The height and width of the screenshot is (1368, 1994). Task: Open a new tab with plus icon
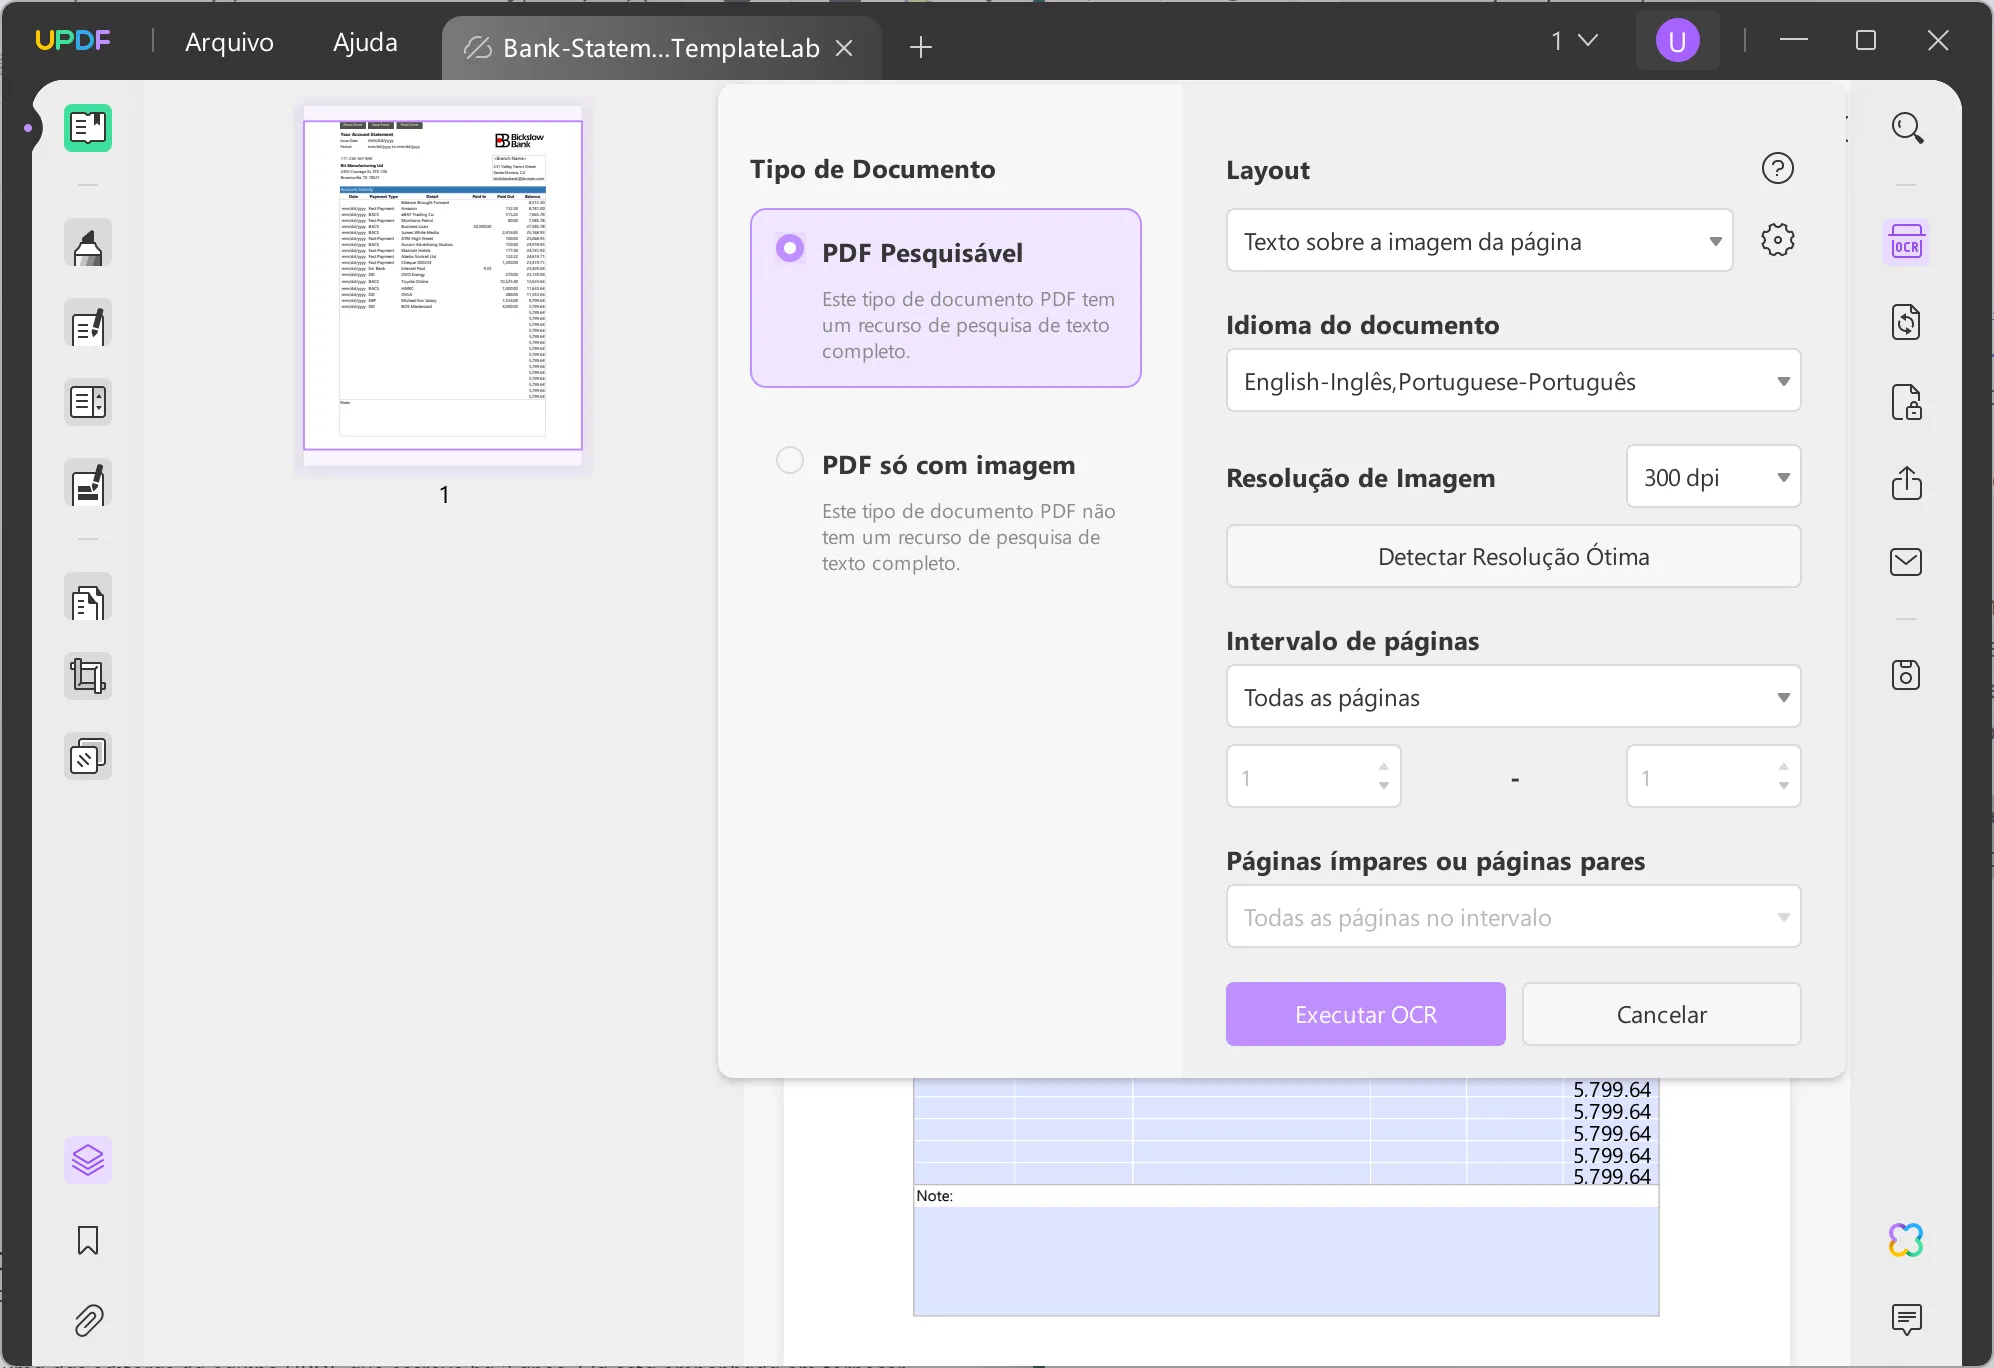(921, 47)
